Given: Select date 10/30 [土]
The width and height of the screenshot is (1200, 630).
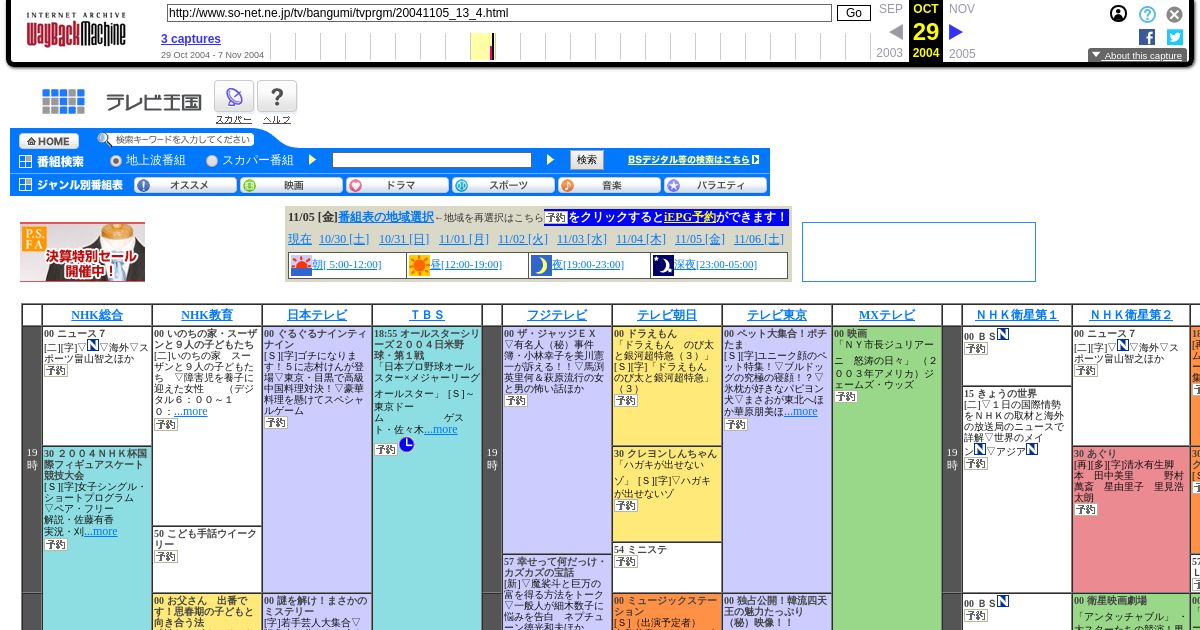Looking at the screenshot, I should [x=344, y=239].
